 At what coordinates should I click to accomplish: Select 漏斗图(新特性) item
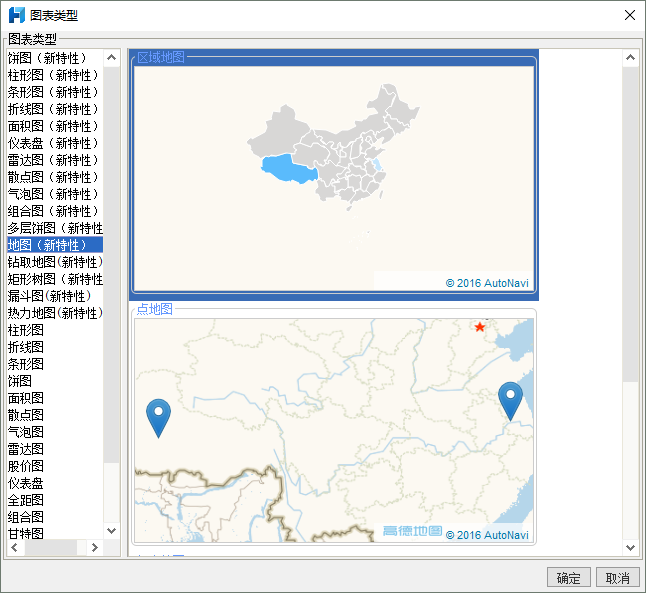[x=55, y=296]
